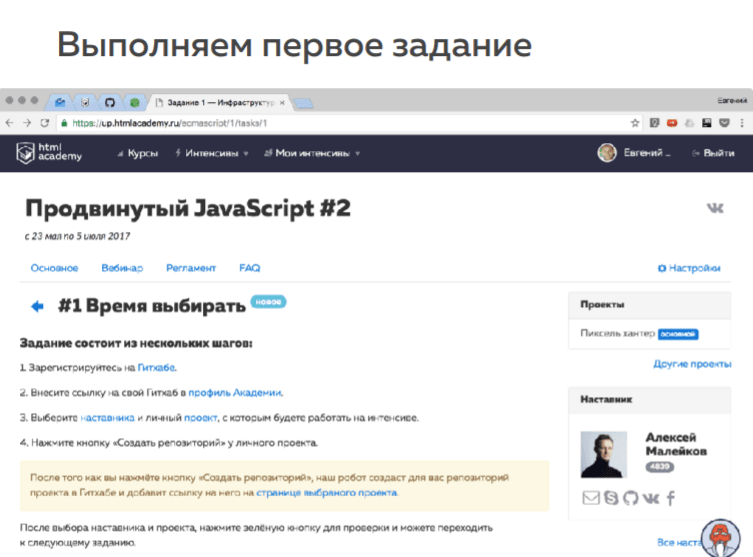Screen dimensions: 753x557
Task: Close the 'Задание 1' tab
Action: pyautogui.click(x=282, y=103)
